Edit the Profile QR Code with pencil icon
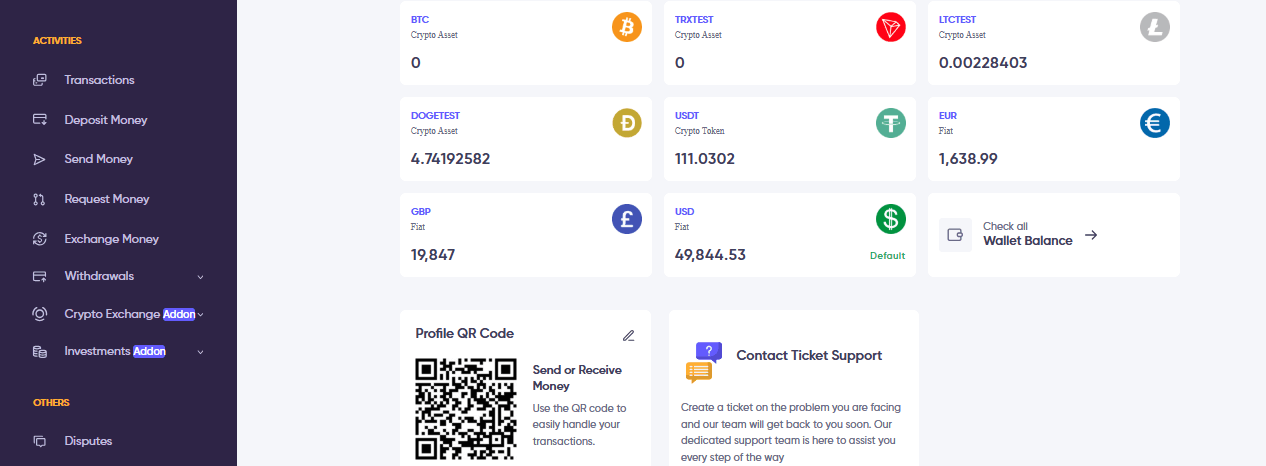The image size is (1266, 466). click(628, 335)
